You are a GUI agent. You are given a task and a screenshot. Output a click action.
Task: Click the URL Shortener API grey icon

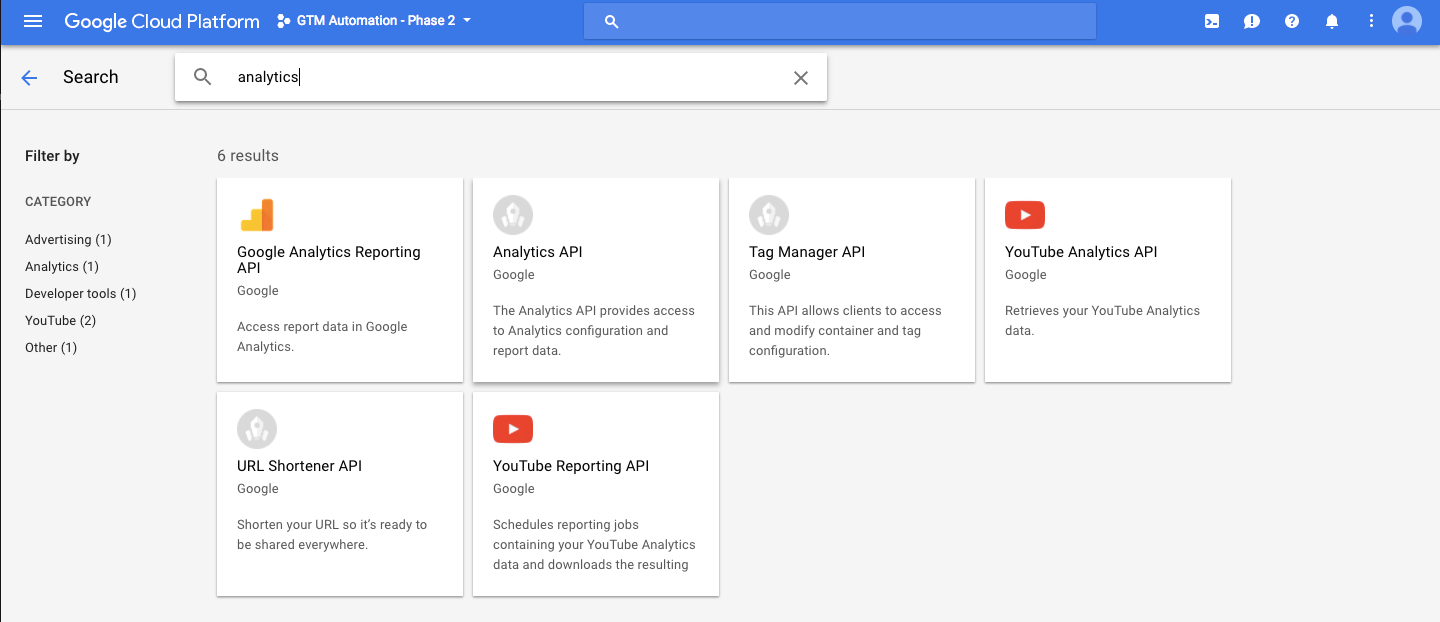tap(257, 429)
